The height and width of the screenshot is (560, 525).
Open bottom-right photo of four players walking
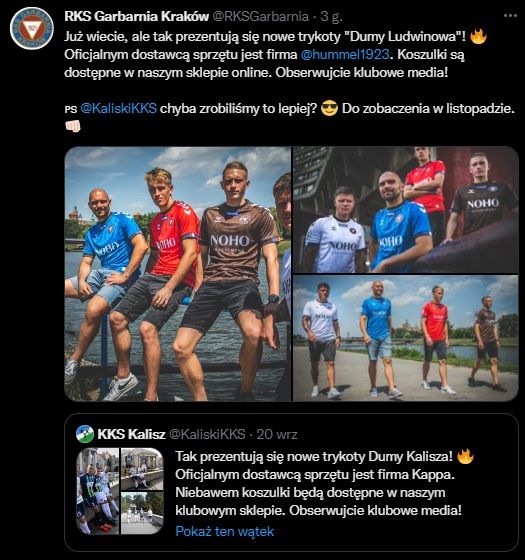click(406, 338)
